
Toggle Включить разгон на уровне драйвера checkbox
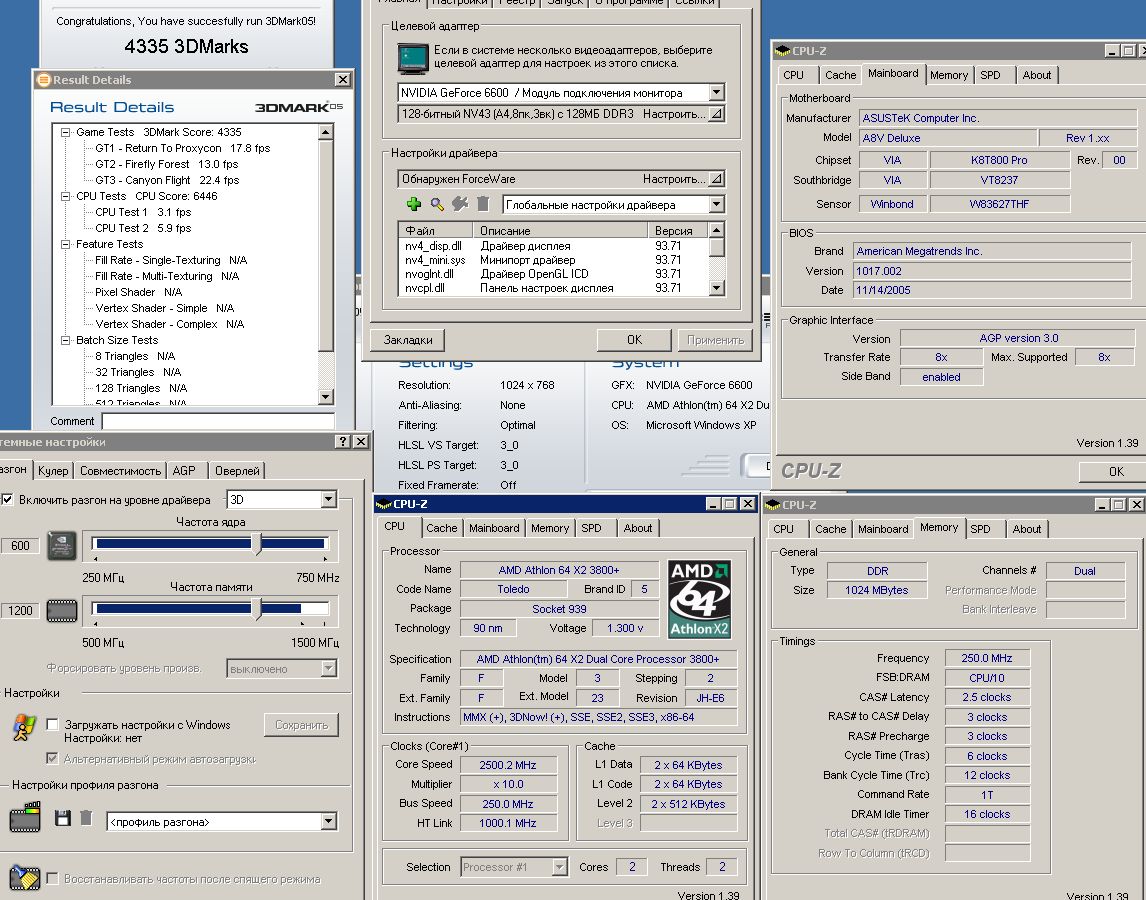point(7,499)
